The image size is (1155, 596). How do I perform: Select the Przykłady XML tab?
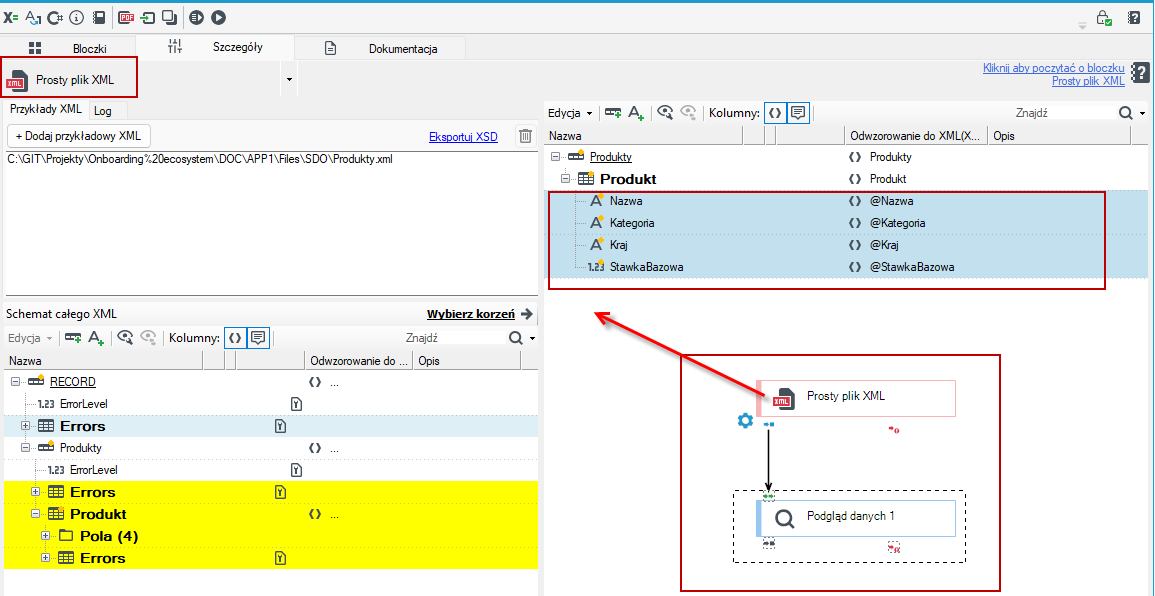click(x=45, y=109)
